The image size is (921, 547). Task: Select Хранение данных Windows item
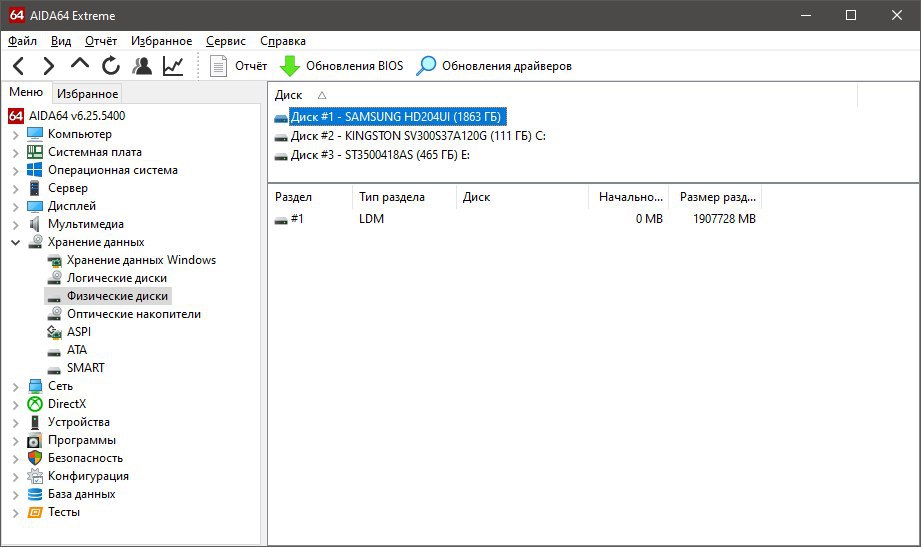[141, 260]
